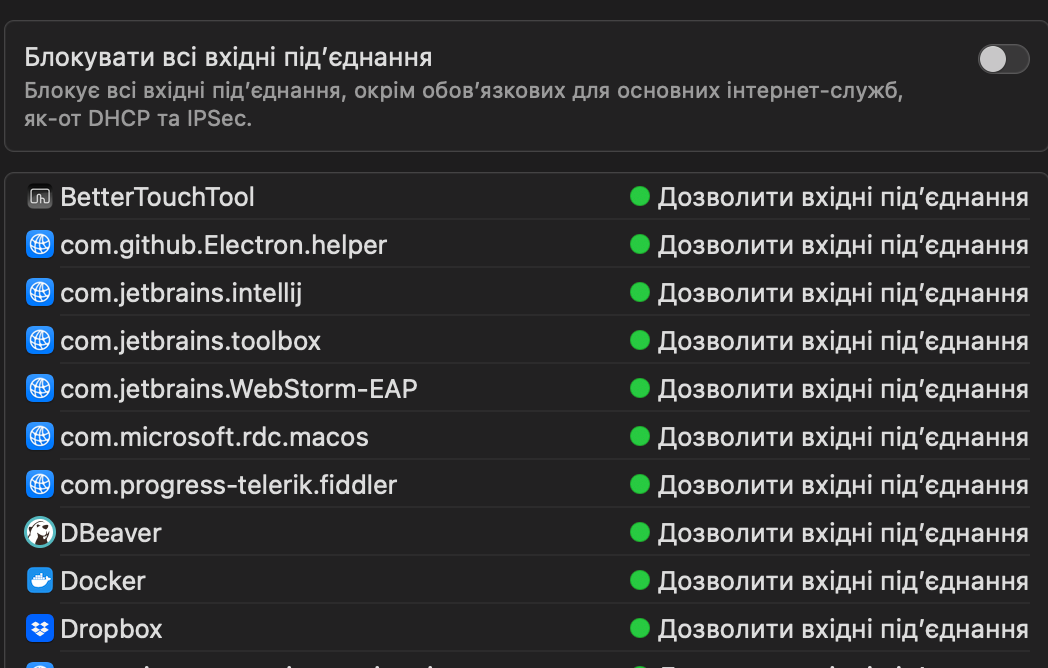1048x668 pixels.
Task: Open the DBeaver incoming connections dropdown
Action: pos(829,533)
